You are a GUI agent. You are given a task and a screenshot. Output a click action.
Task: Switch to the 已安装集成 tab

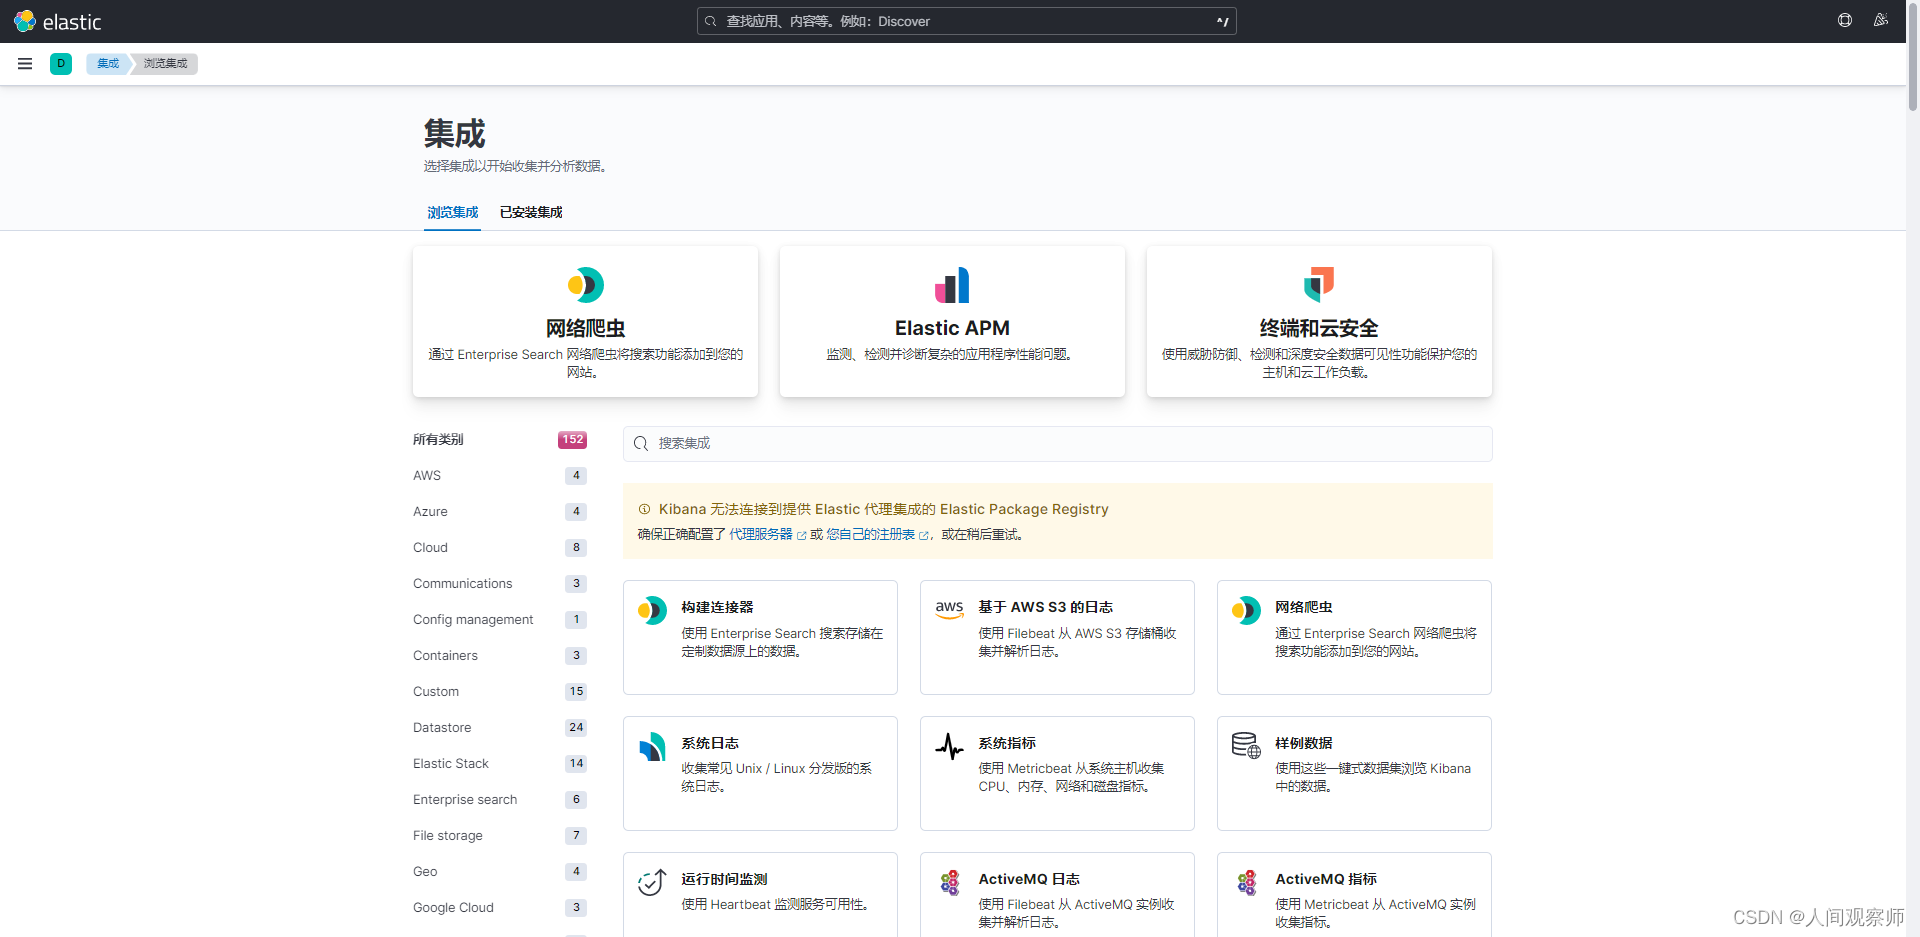coord(531,212)
